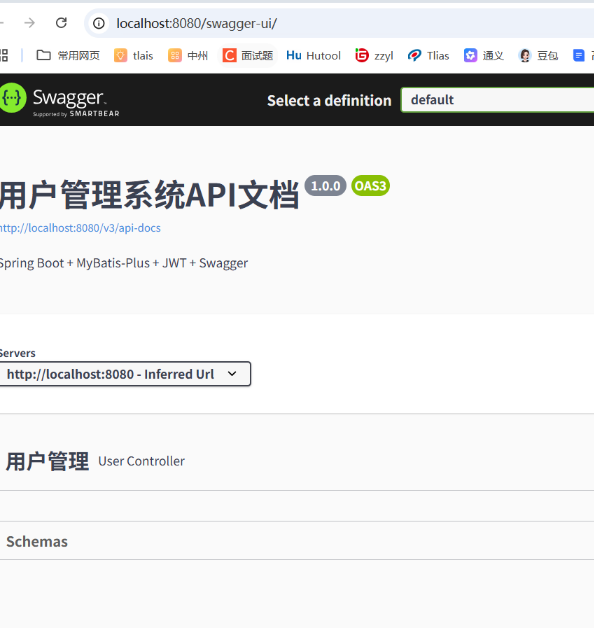Open the 通义 bookmark
The height and width of the screenshot is (628, 594).
click(x=483, y=55)
